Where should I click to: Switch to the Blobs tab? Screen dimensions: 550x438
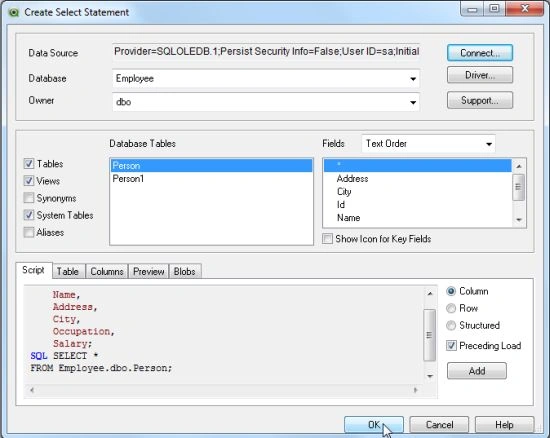coord(185,271)
